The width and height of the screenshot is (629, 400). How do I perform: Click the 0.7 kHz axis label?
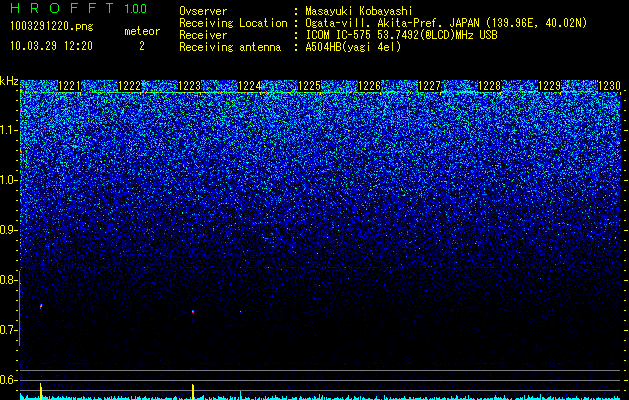pyautogui.click(x=8, y=330)
